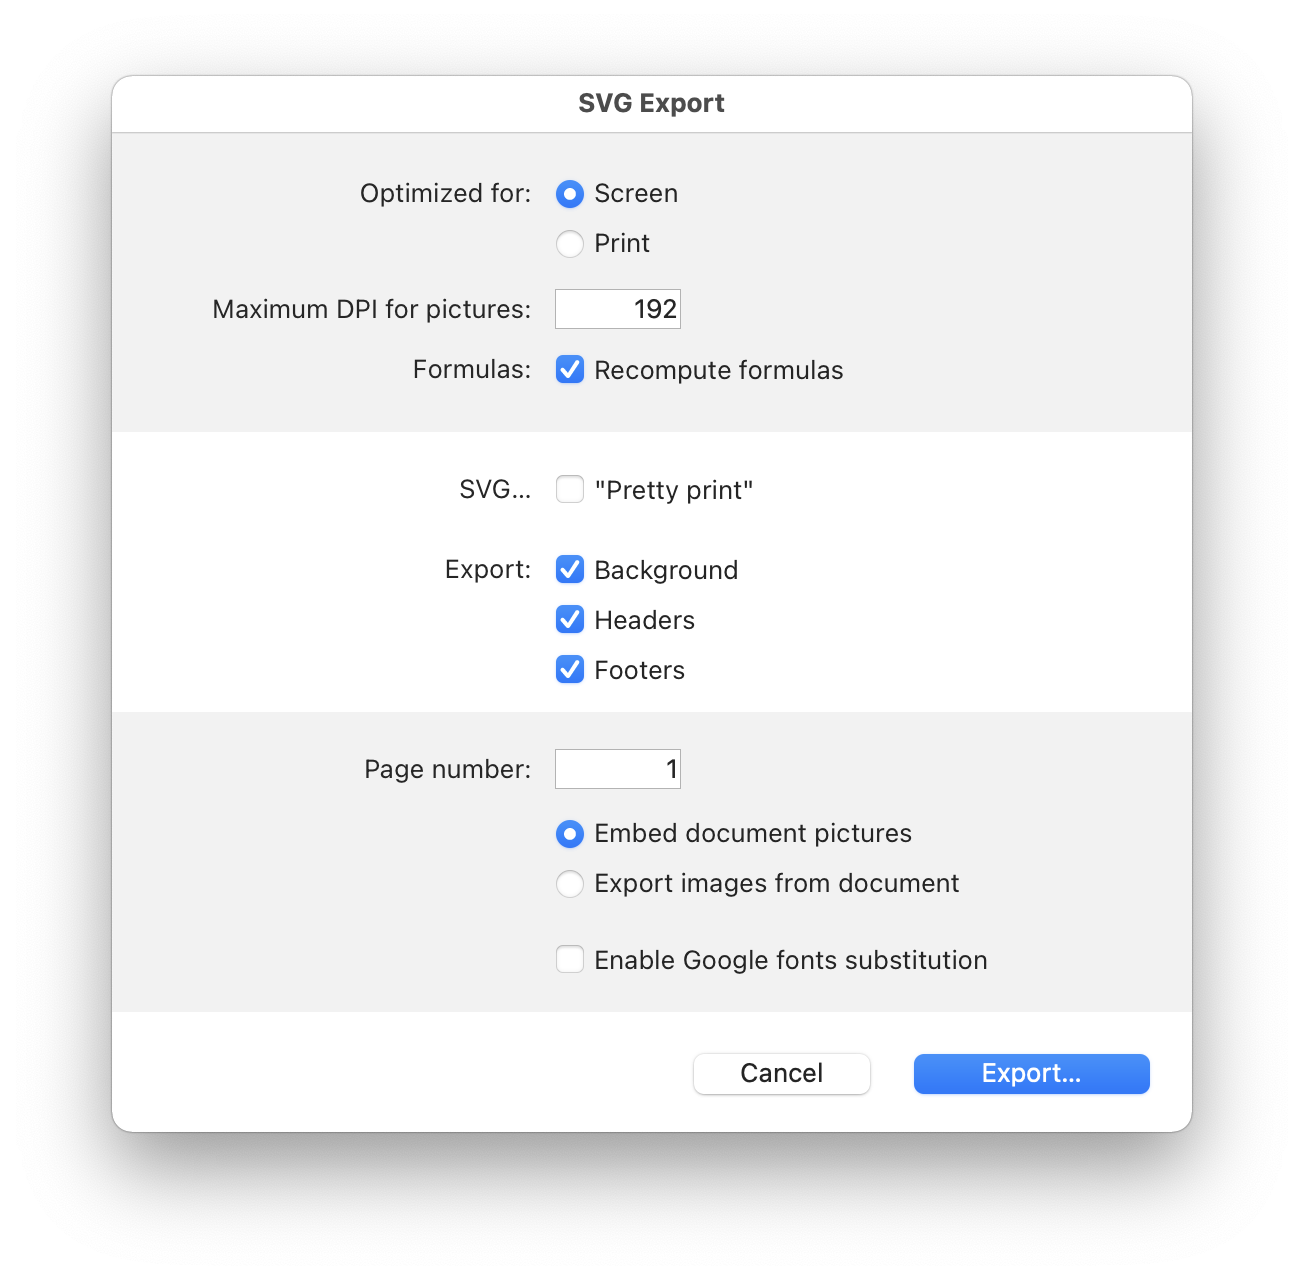Click the Export... button
The width and height of the screenshot is (1304, 1280).
point(1031,1074)
